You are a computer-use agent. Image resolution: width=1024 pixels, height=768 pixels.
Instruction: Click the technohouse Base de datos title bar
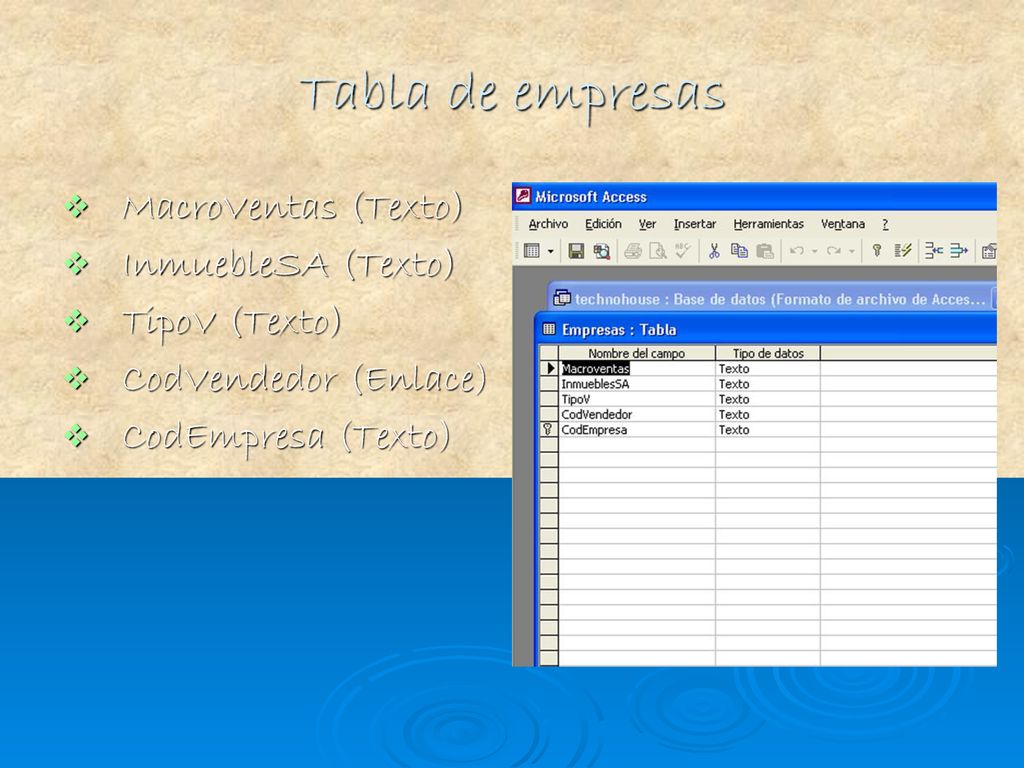coord(773,299)
